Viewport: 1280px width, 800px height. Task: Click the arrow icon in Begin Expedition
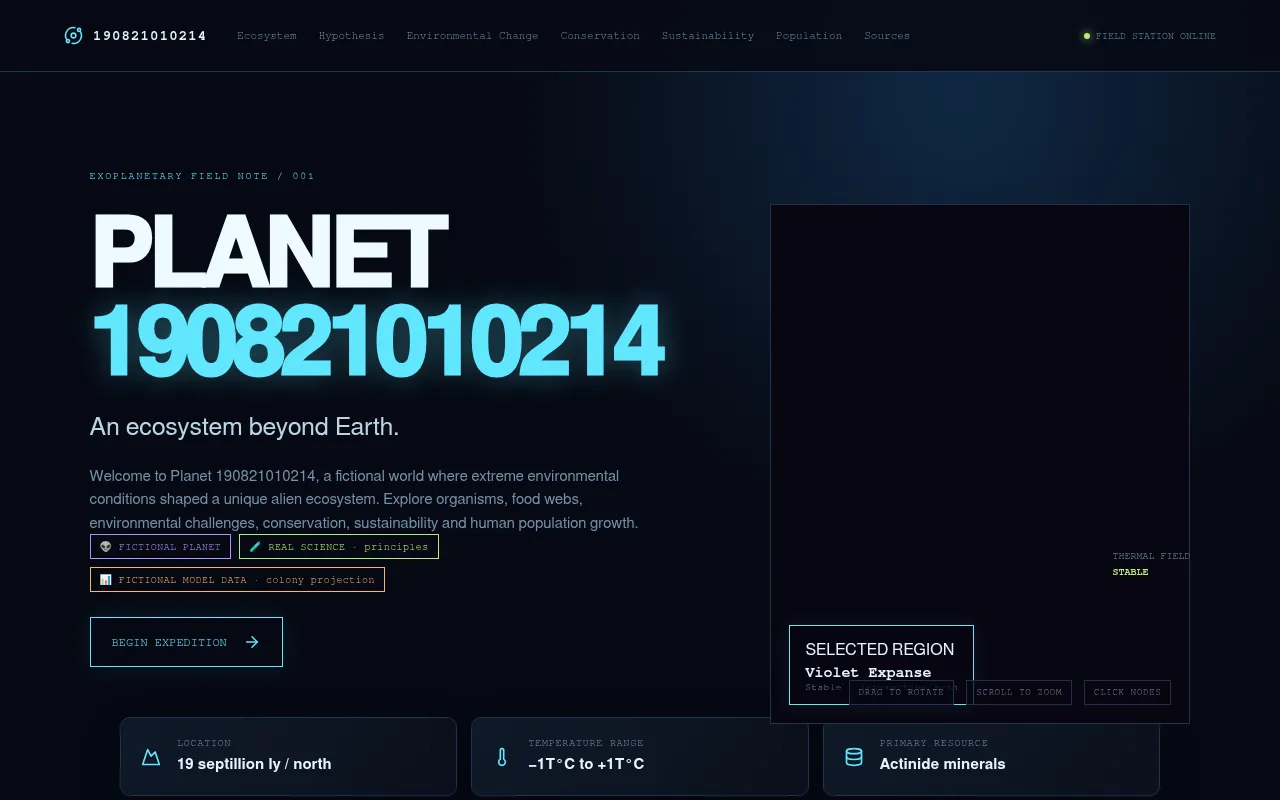coord(252,642)
